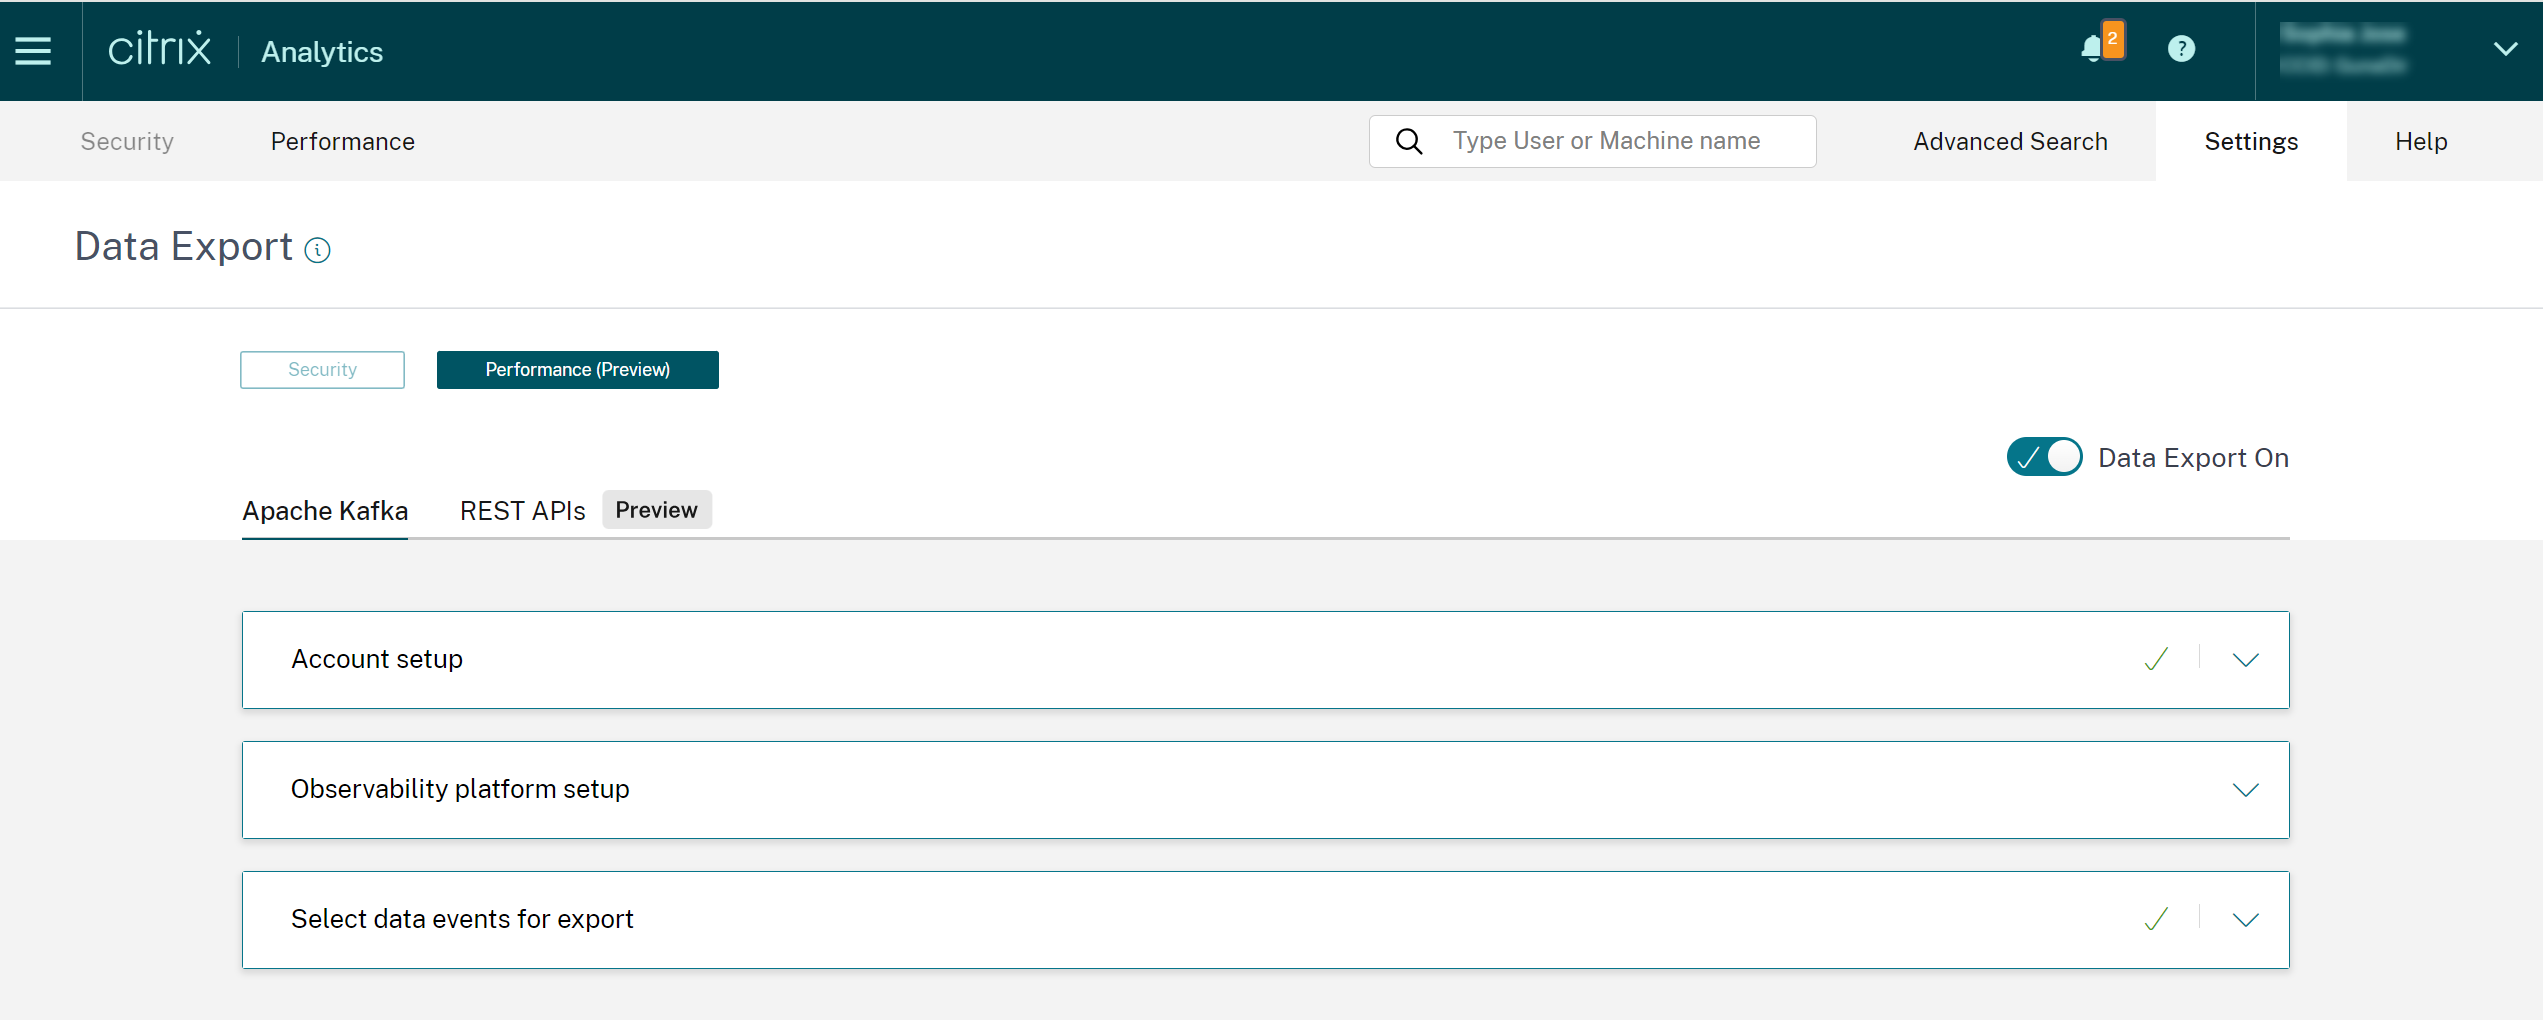Turn off the Data Export toggle

pos(2044,457)
